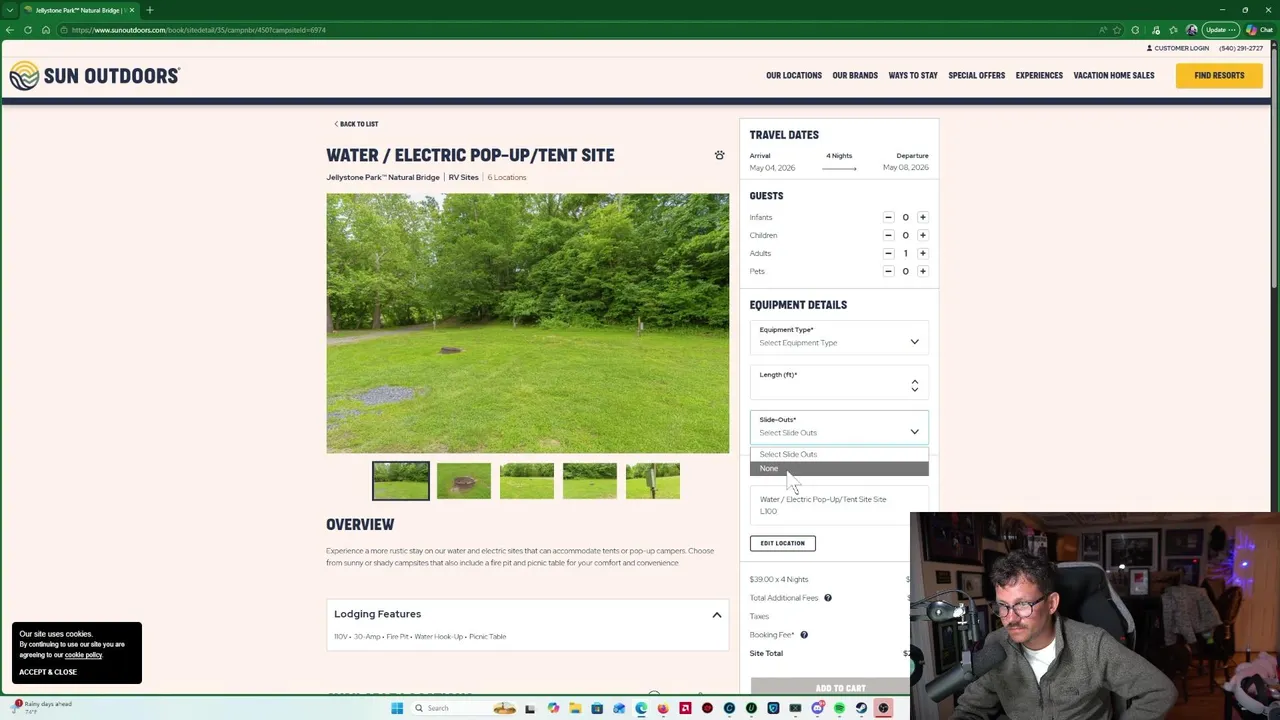Choose 'None' in Slide-Outs list
The width and height of the screenshot is (1280, 720).
(839, 468)
